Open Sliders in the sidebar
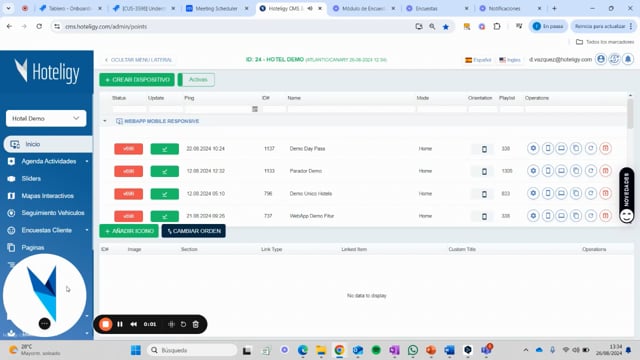The image size is (640, 360). tap(31, 179)
